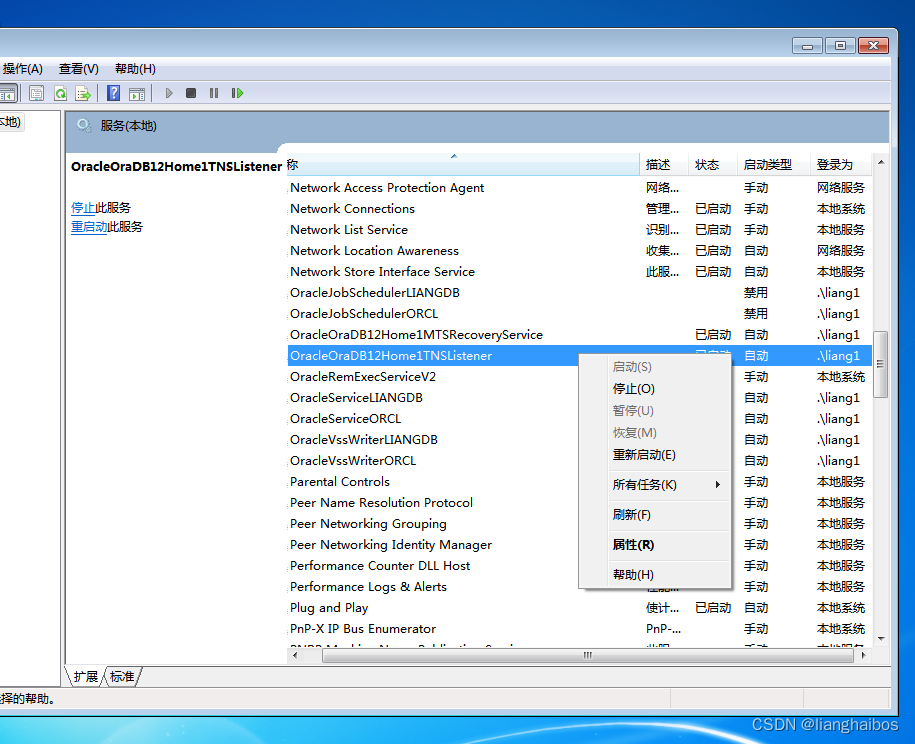Open 属性(R) from the context menu

click(633, 545)
